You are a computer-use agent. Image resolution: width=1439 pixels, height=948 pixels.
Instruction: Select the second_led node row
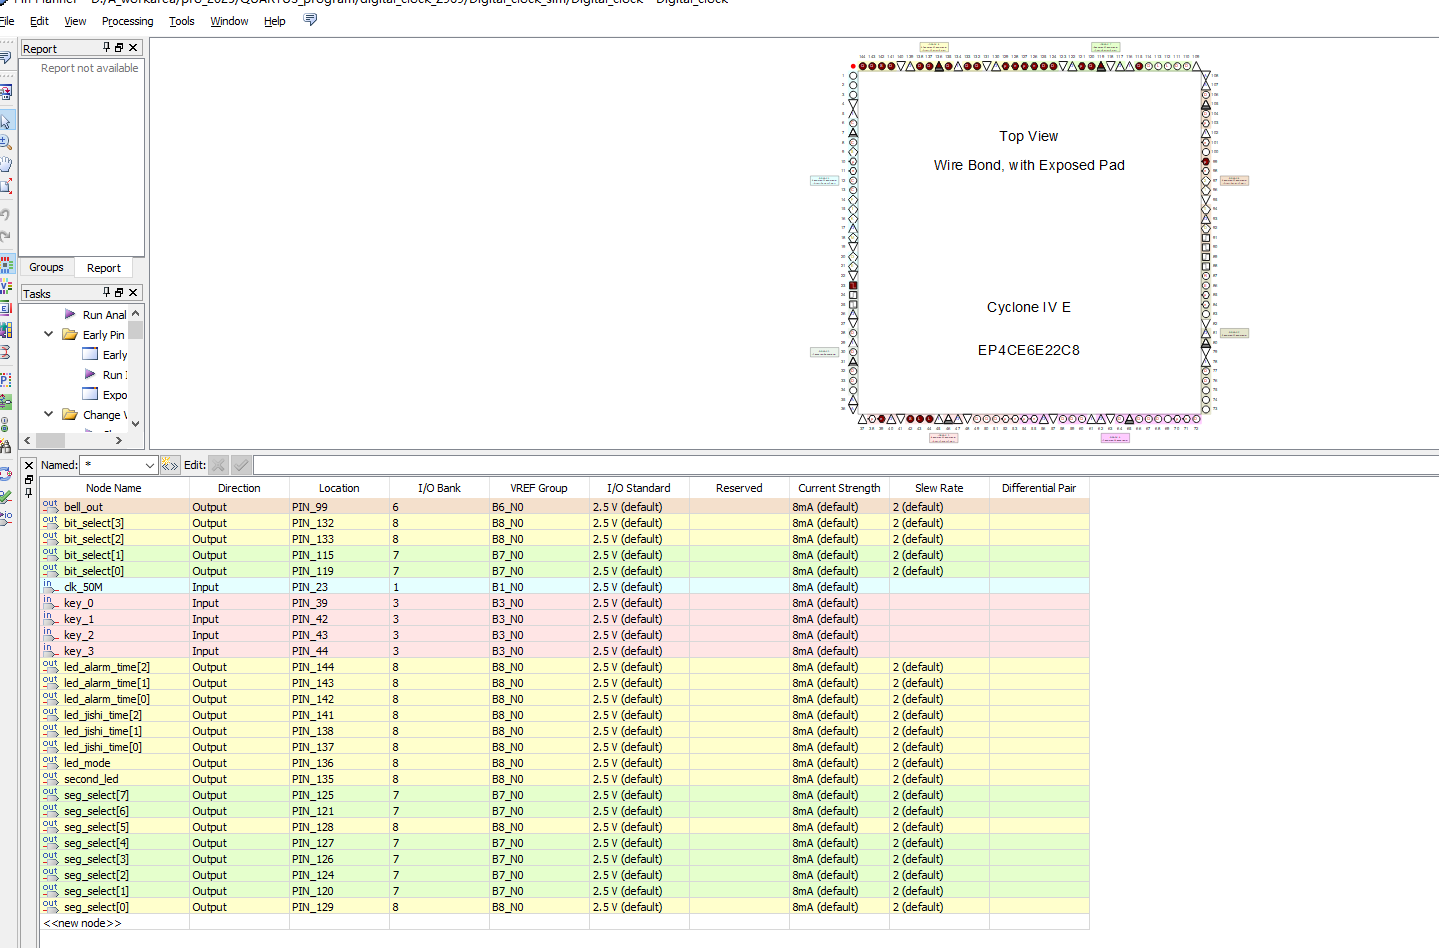coord(565,779)
